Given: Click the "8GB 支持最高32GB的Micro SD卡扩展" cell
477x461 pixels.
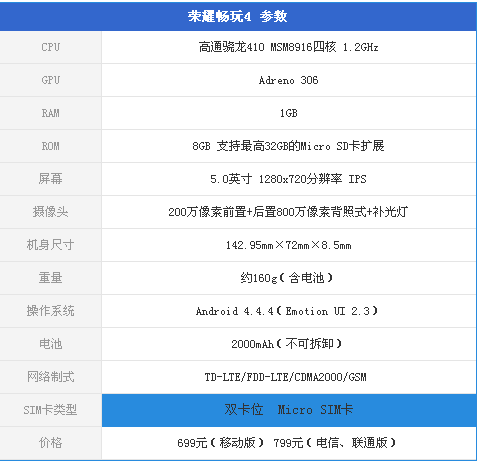Looking at the screenshot, I should tap(289, 146).
